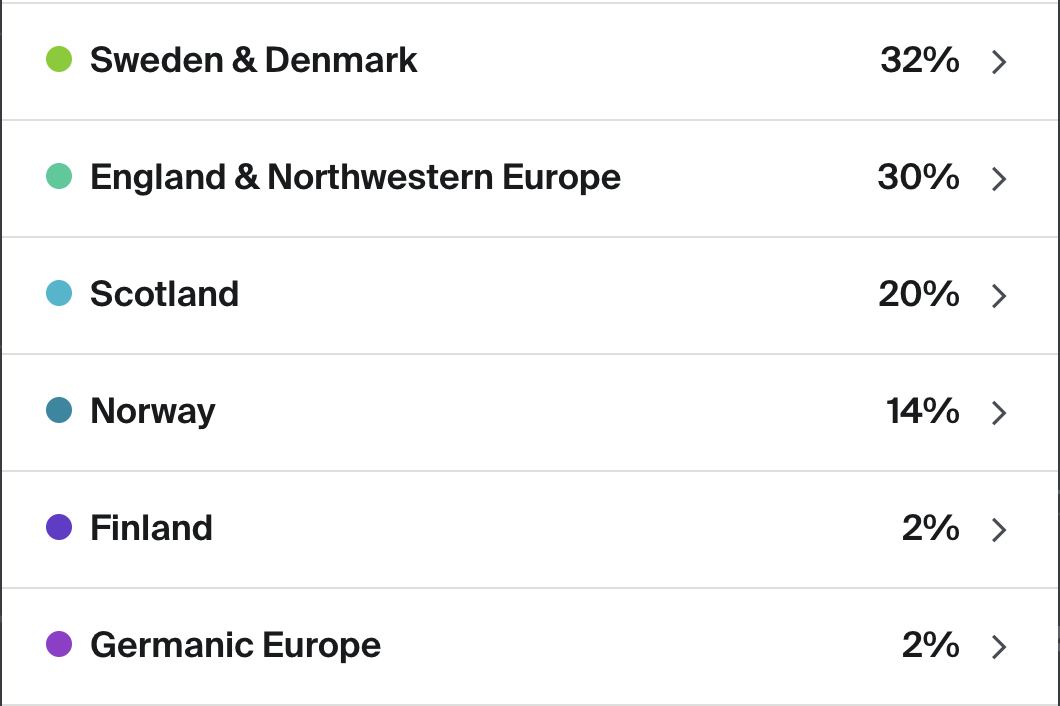Click the Norway region name
Viewport: 1060px width, 706px height.
click(152, 411)
